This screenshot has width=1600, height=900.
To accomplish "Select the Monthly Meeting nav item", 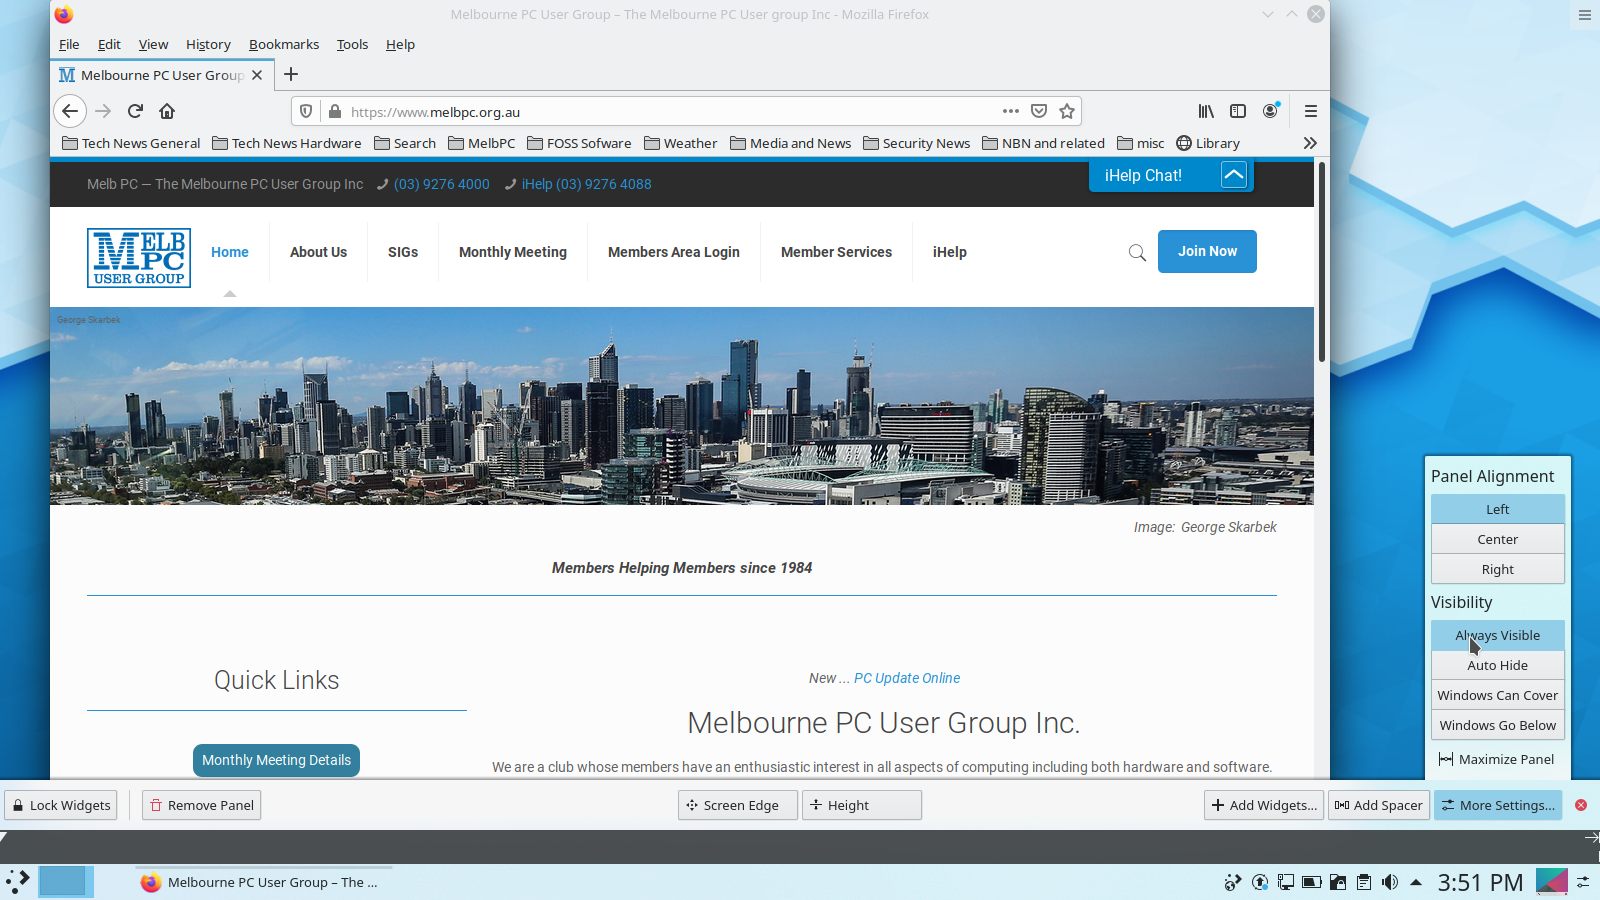I will pos(513,252).
